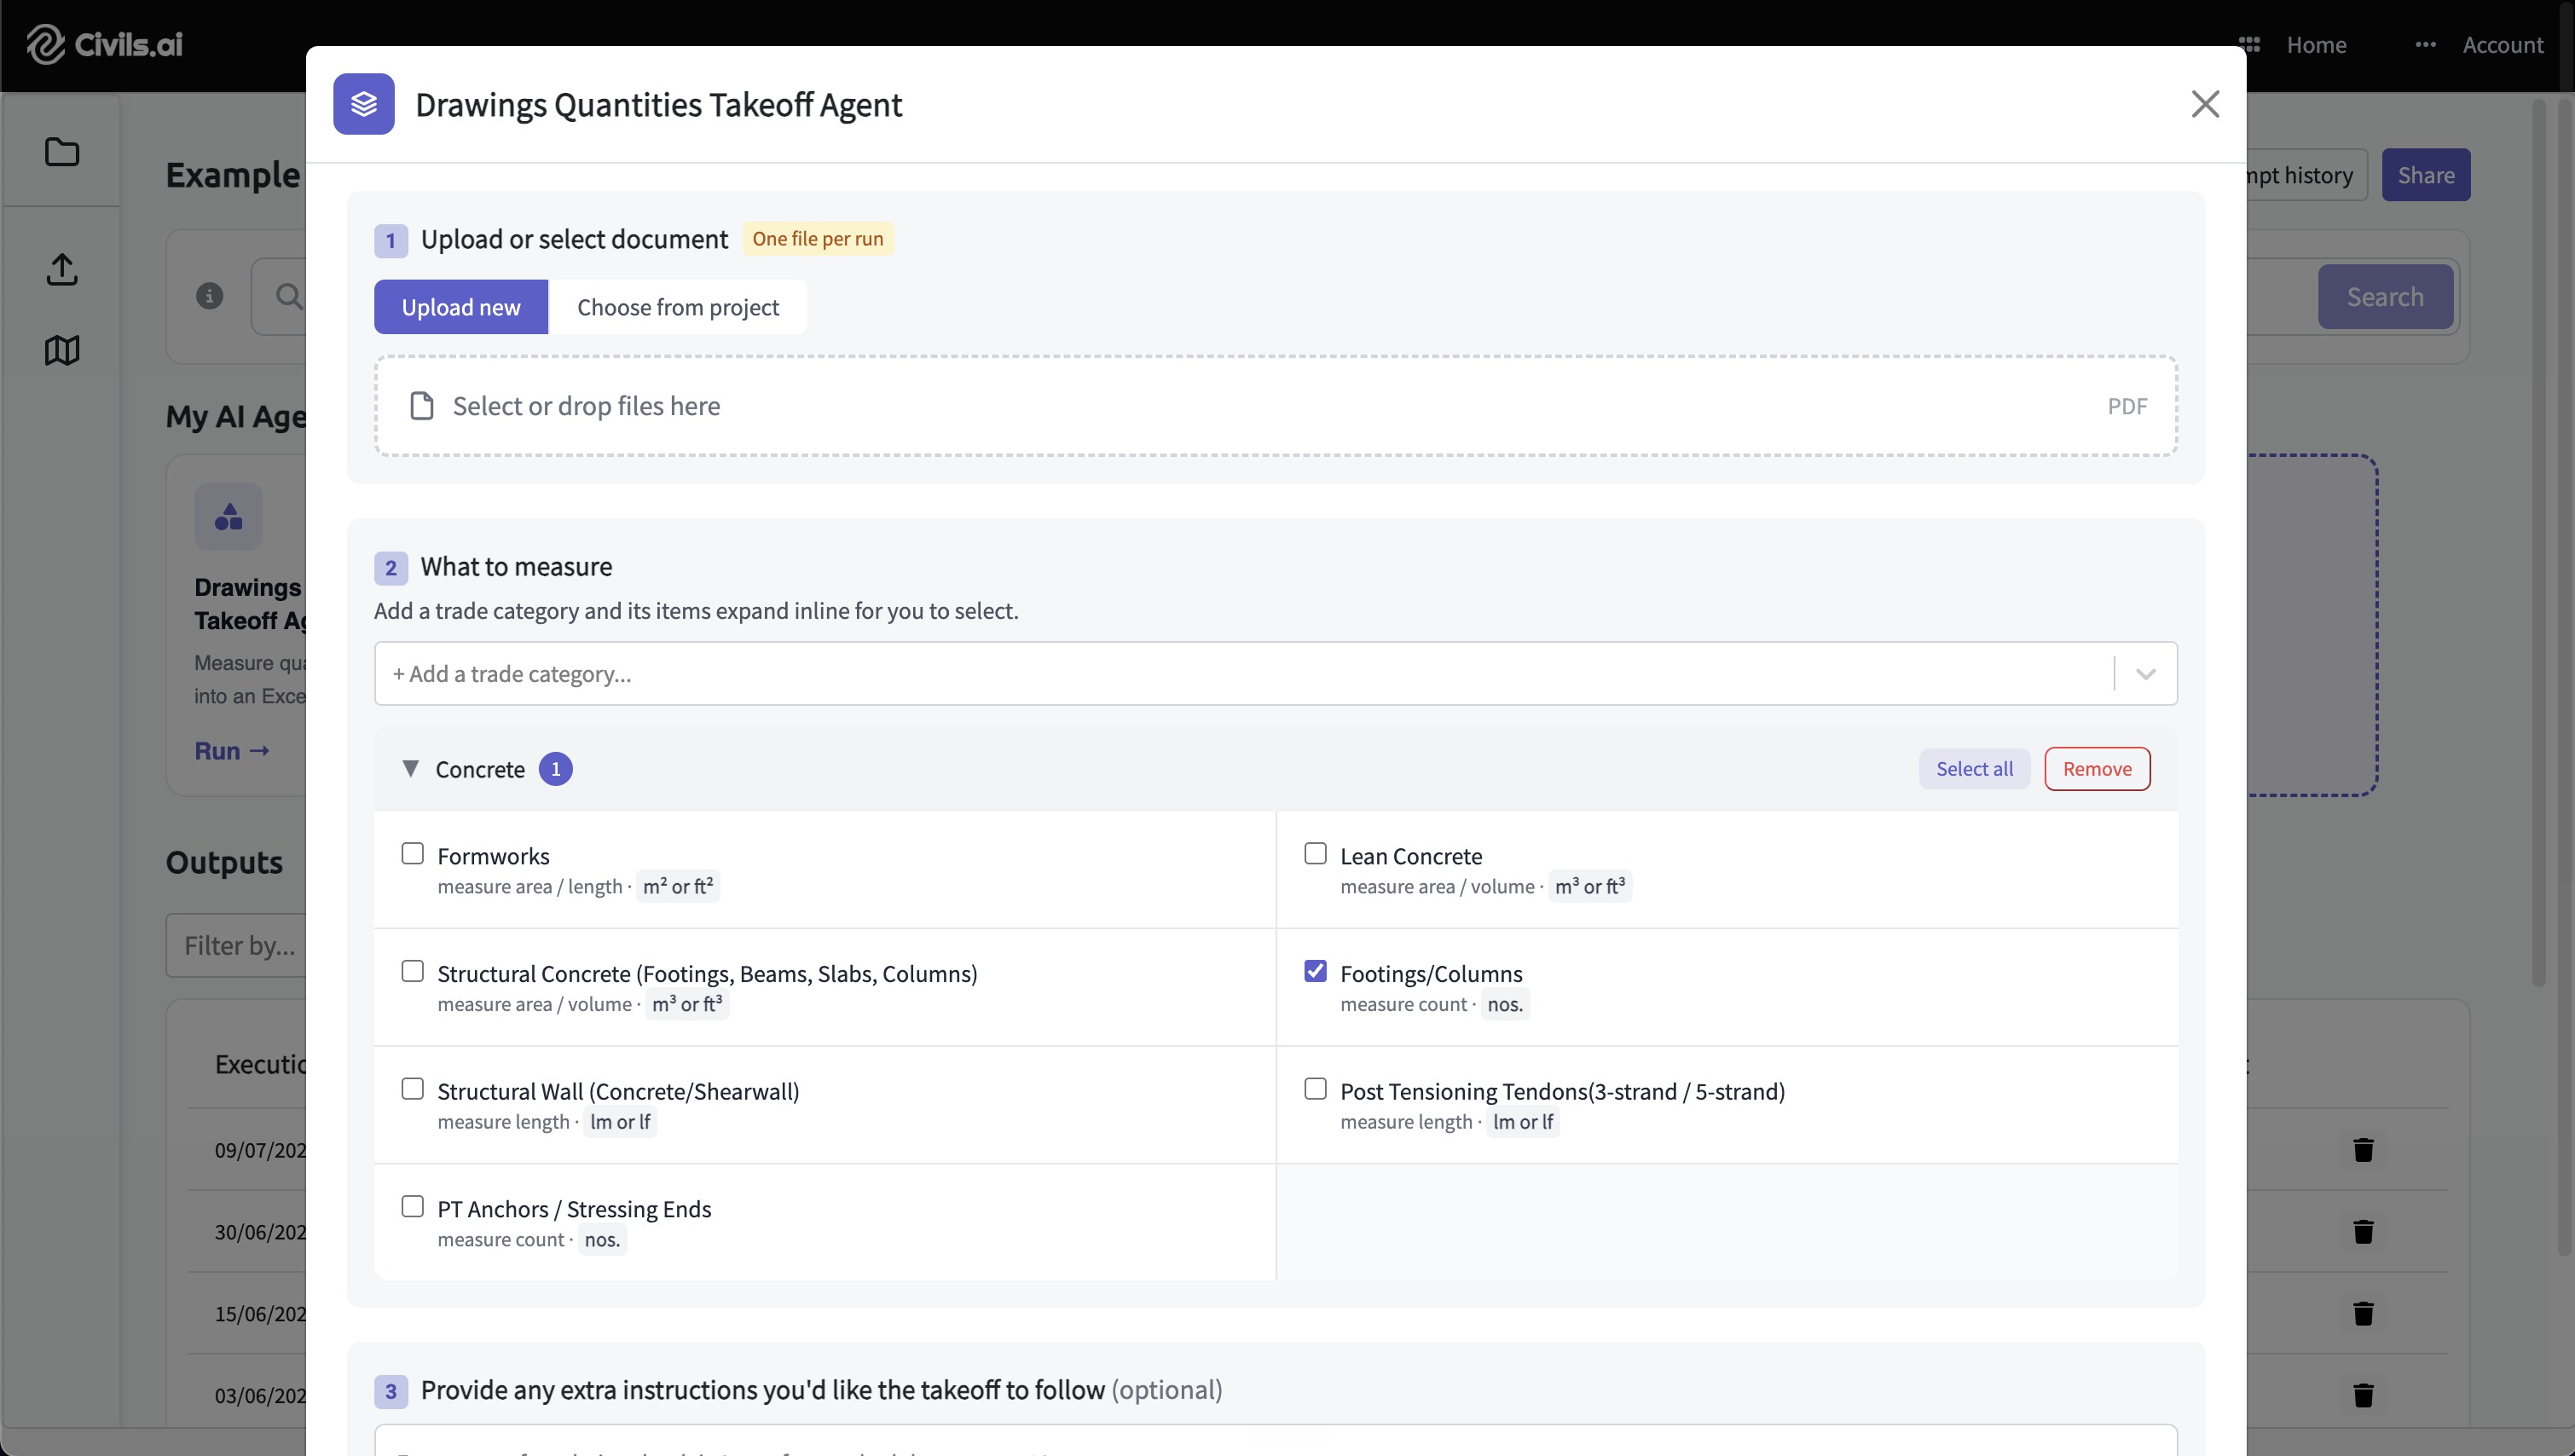
Task: Open Account in top navigation
Action: pos(2502,44)
